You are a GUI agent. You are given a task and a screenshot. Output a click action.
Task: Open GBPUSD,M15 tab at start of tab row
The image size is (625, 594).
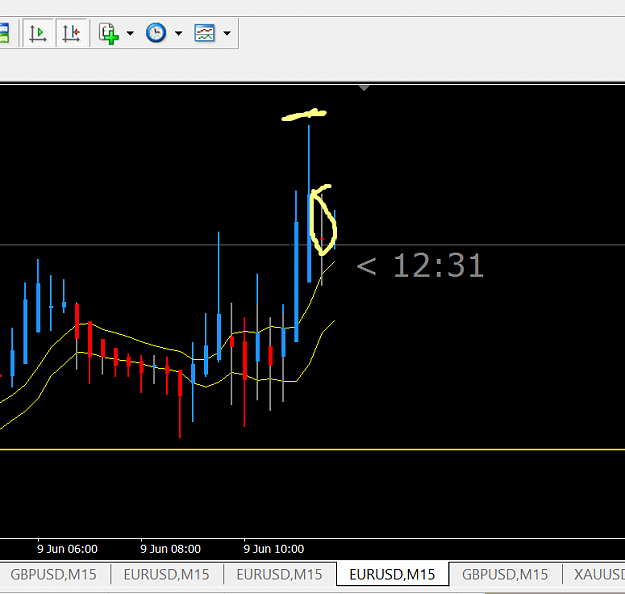coord(54,574)
